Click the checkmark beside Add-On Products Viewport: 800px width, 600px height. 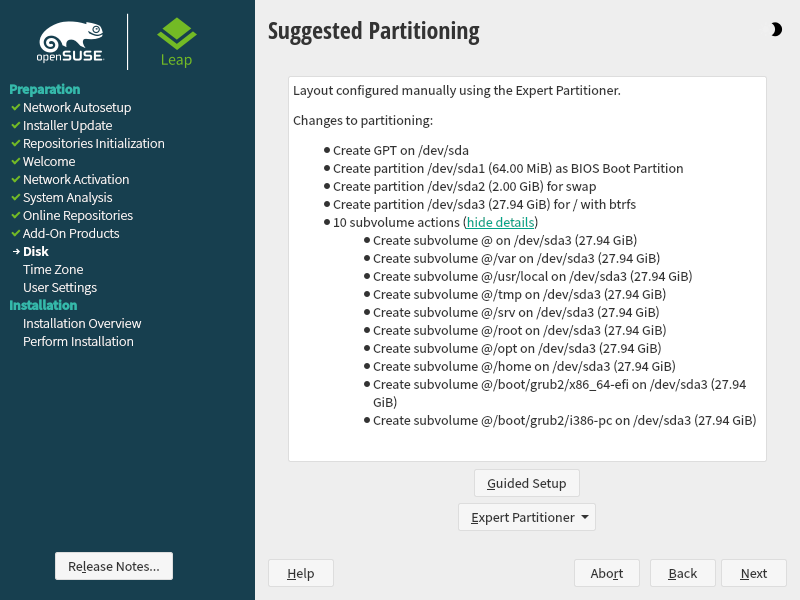(15, 233)
